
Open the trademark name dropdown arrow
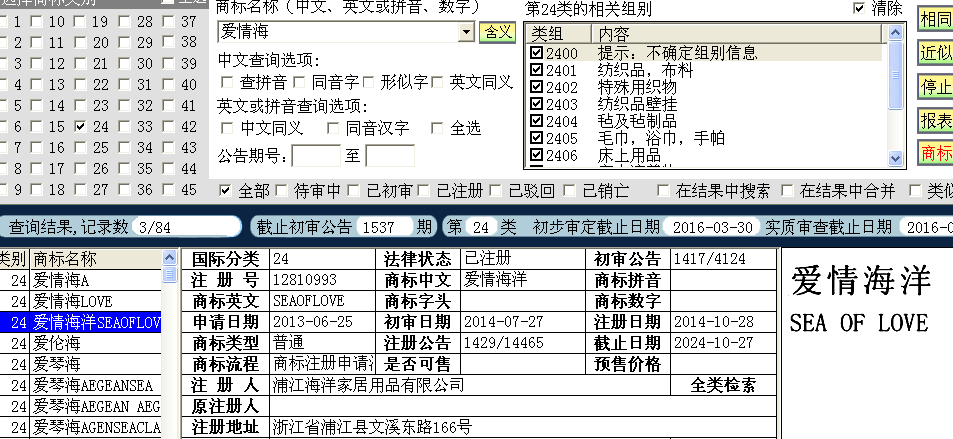pyautogui.click(x=466, y=32)
